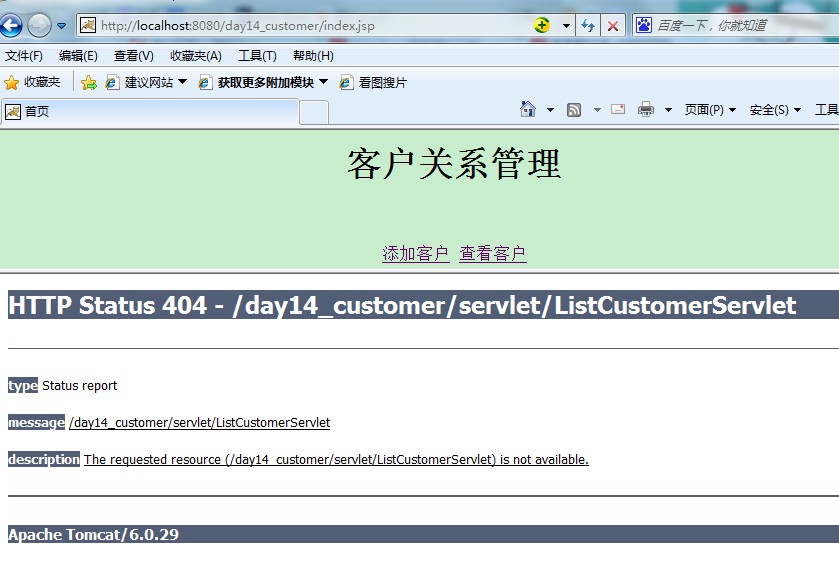Click the Apache Tomcat/6.0.29 footer text

tap(93, 534)
